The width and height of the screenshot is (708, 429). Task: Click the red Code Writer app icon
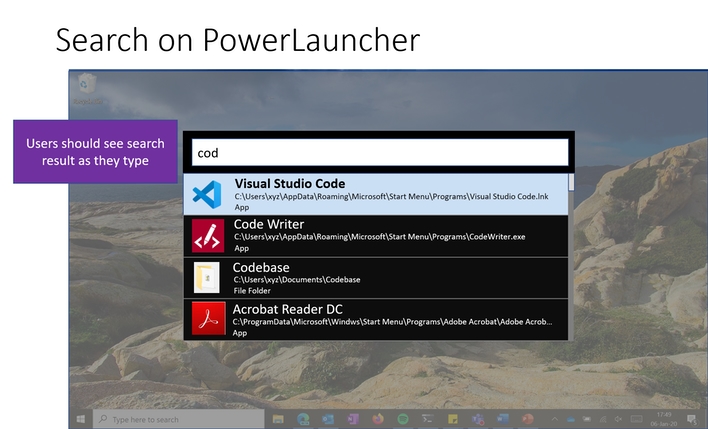(208, 236)
